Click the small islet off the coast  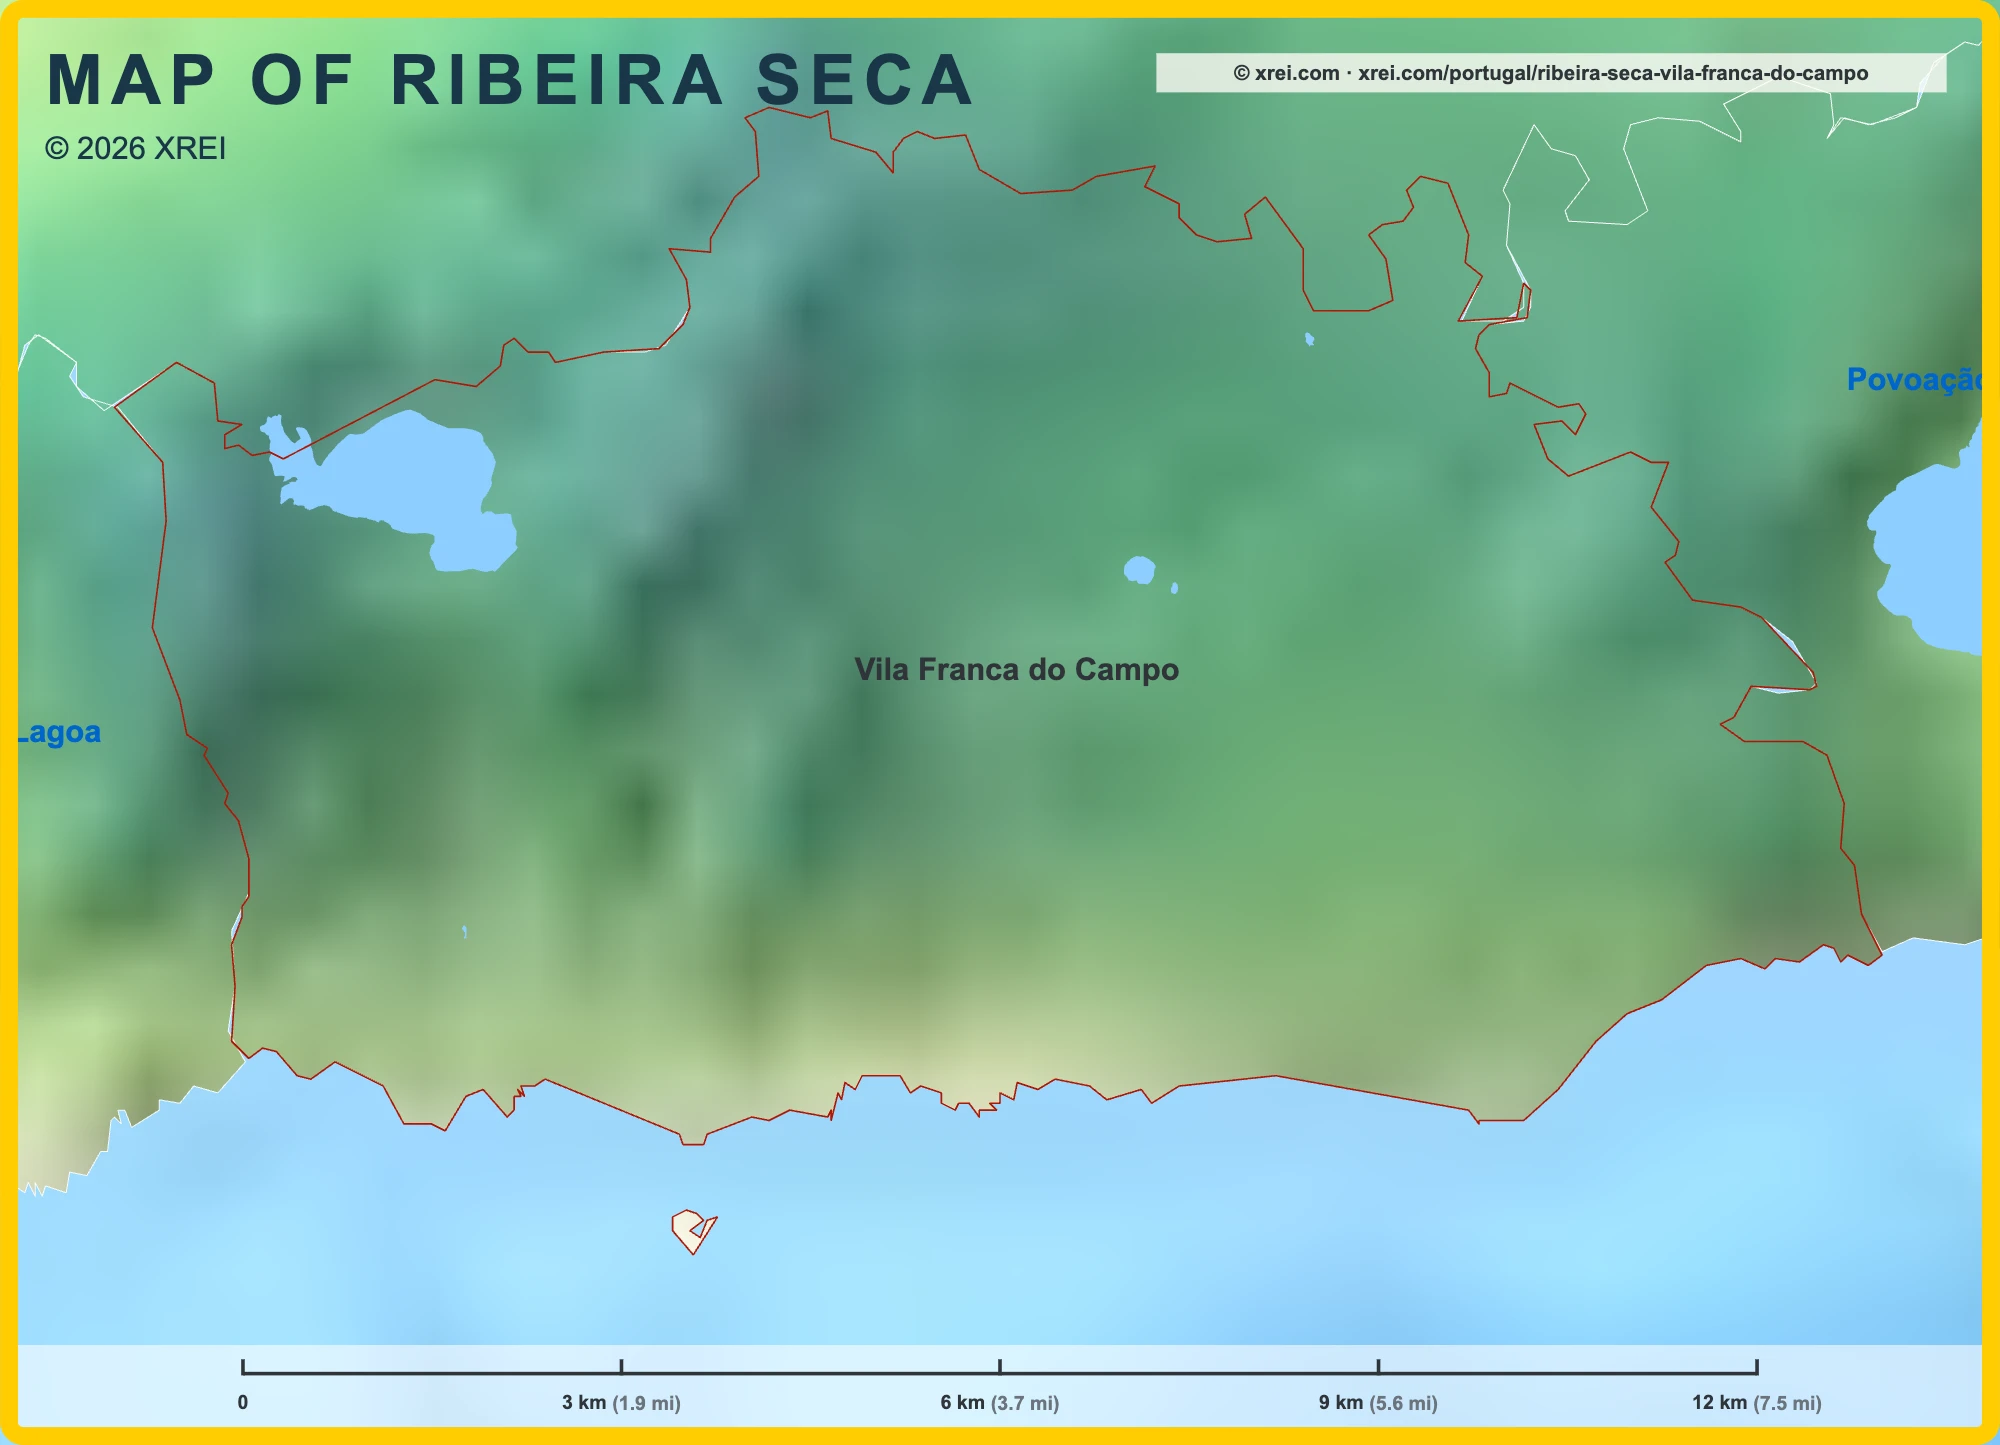pyautogui.click(x=693, y=1231)
